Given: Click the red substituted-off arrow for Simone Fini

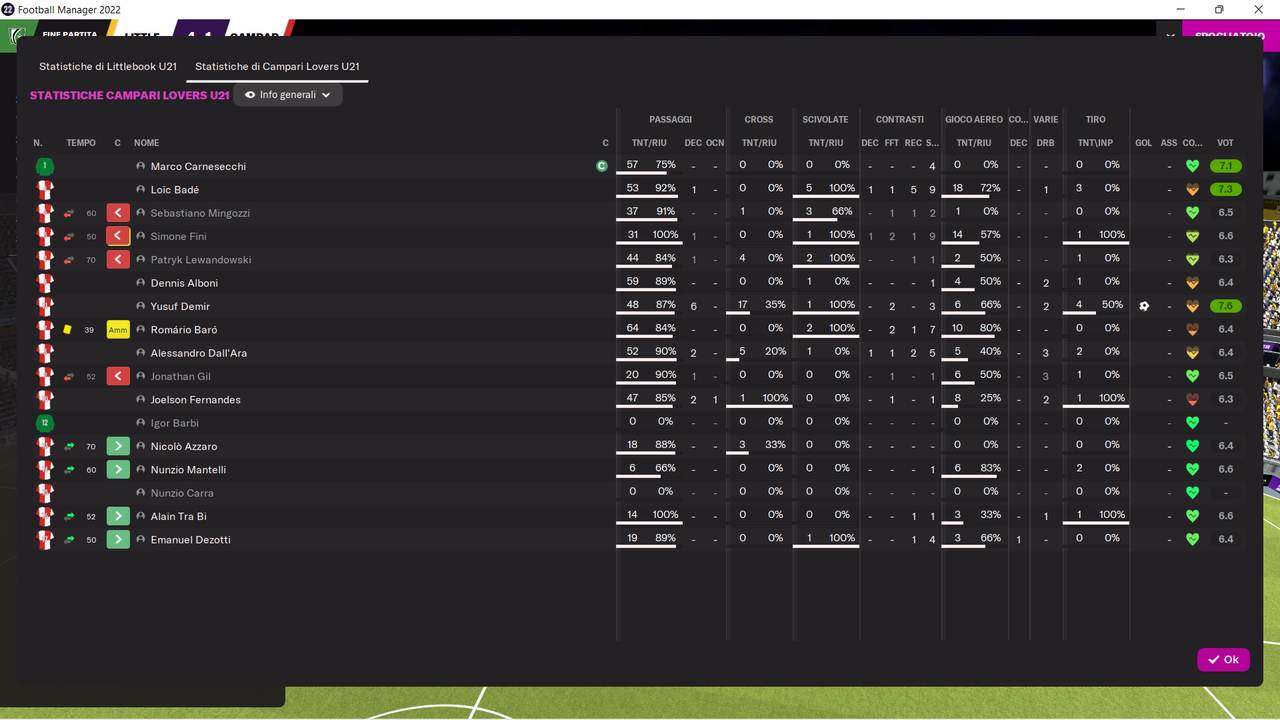Looking at the screenshot, I should point(118,236).
